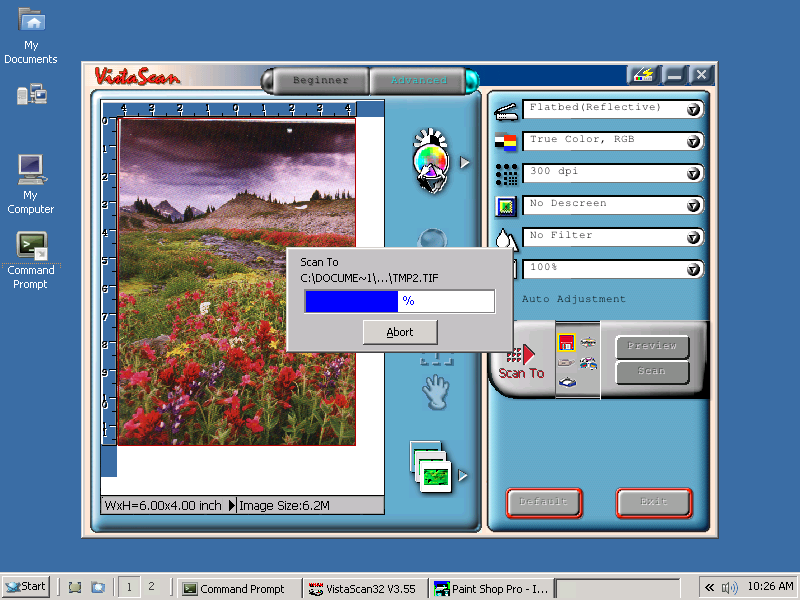Open the 300 dpi resolution dropdown
Screen dimensions: 800x600
click(x=694, y=174)
